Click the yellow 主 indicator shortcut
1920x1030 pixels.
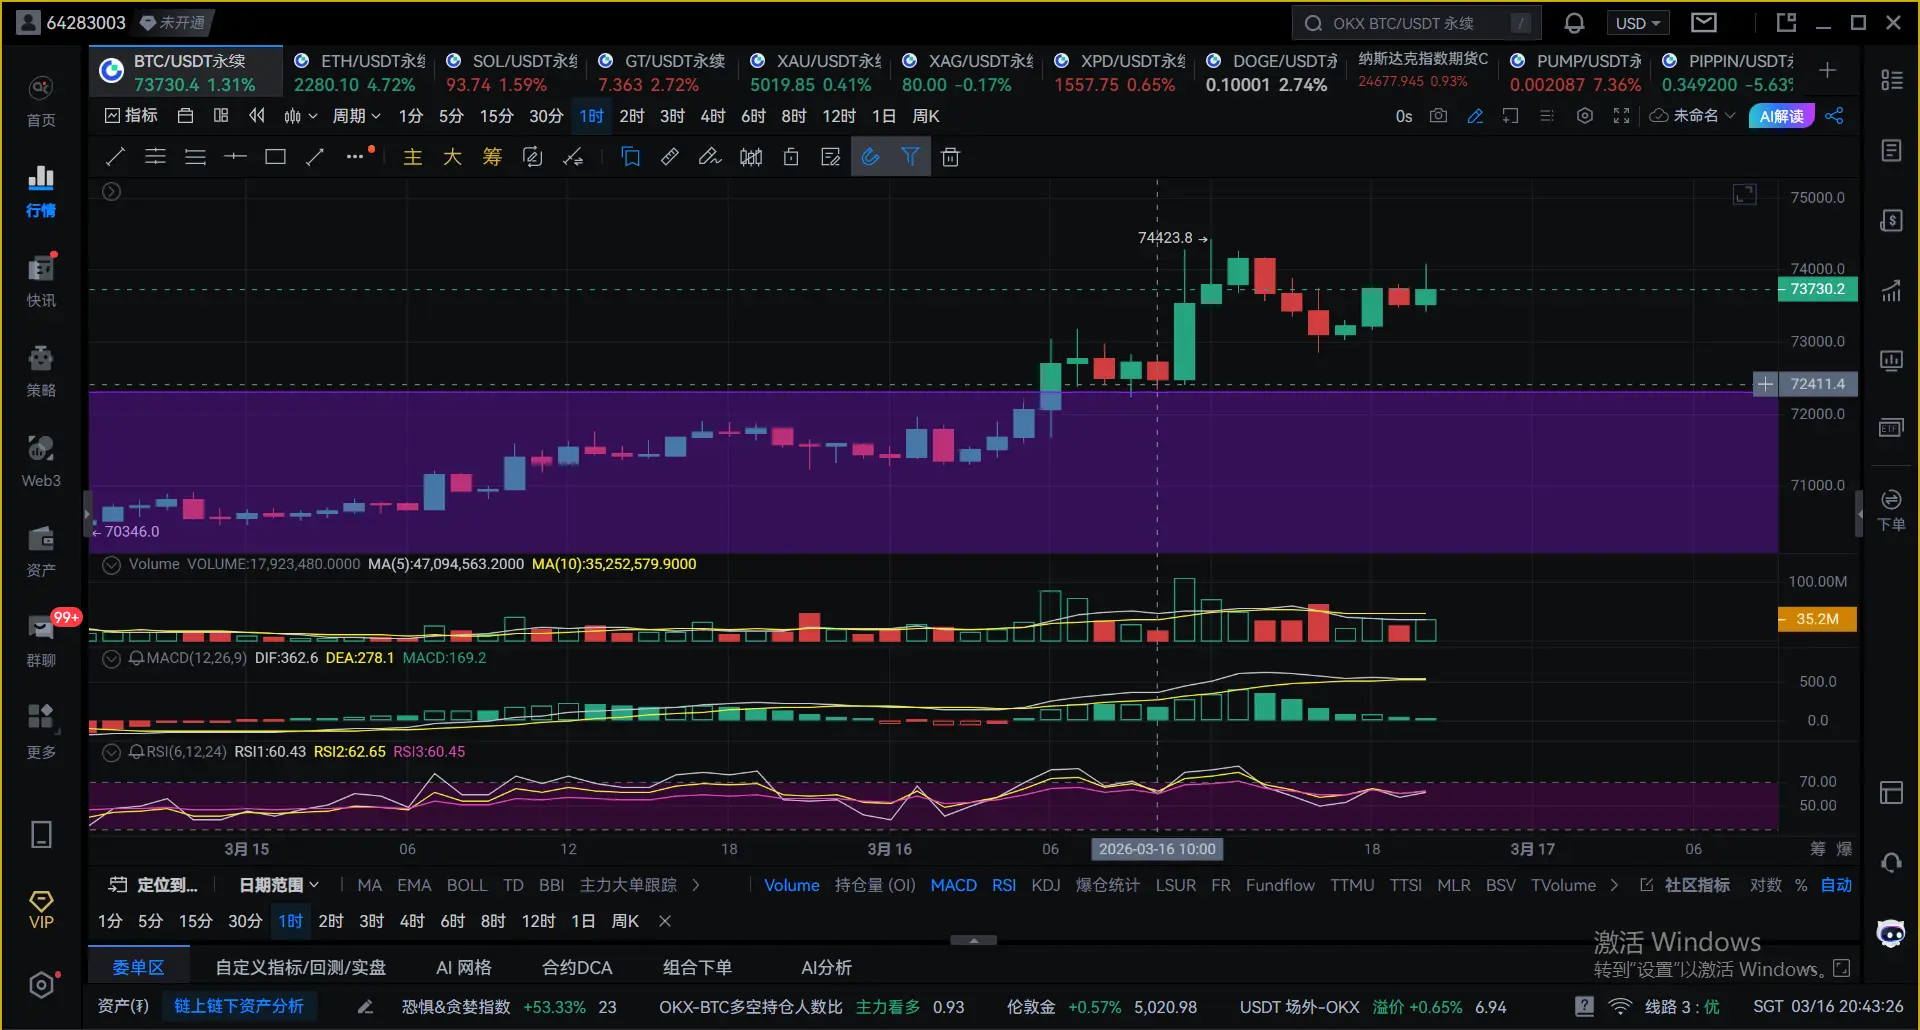[x=412, y=157]
